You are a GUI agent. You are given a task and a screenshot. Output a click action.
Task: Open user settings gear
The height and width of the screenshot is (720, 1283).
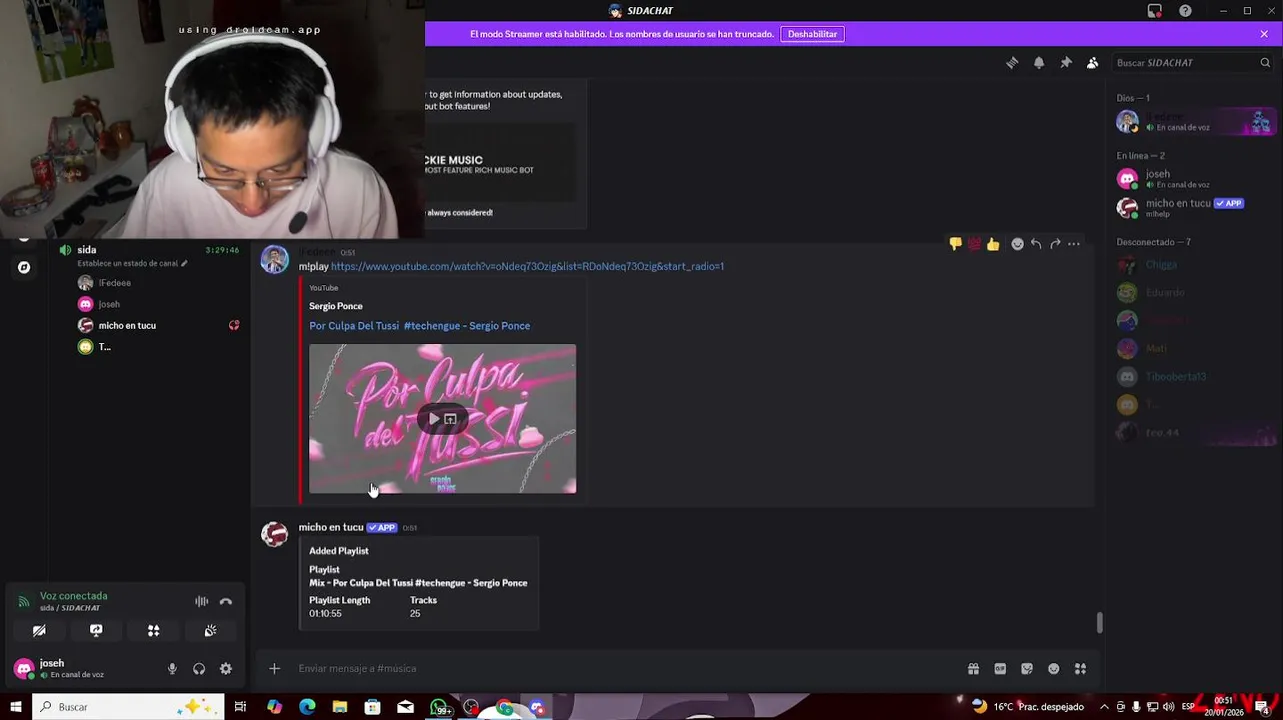(x=226, y=669)
